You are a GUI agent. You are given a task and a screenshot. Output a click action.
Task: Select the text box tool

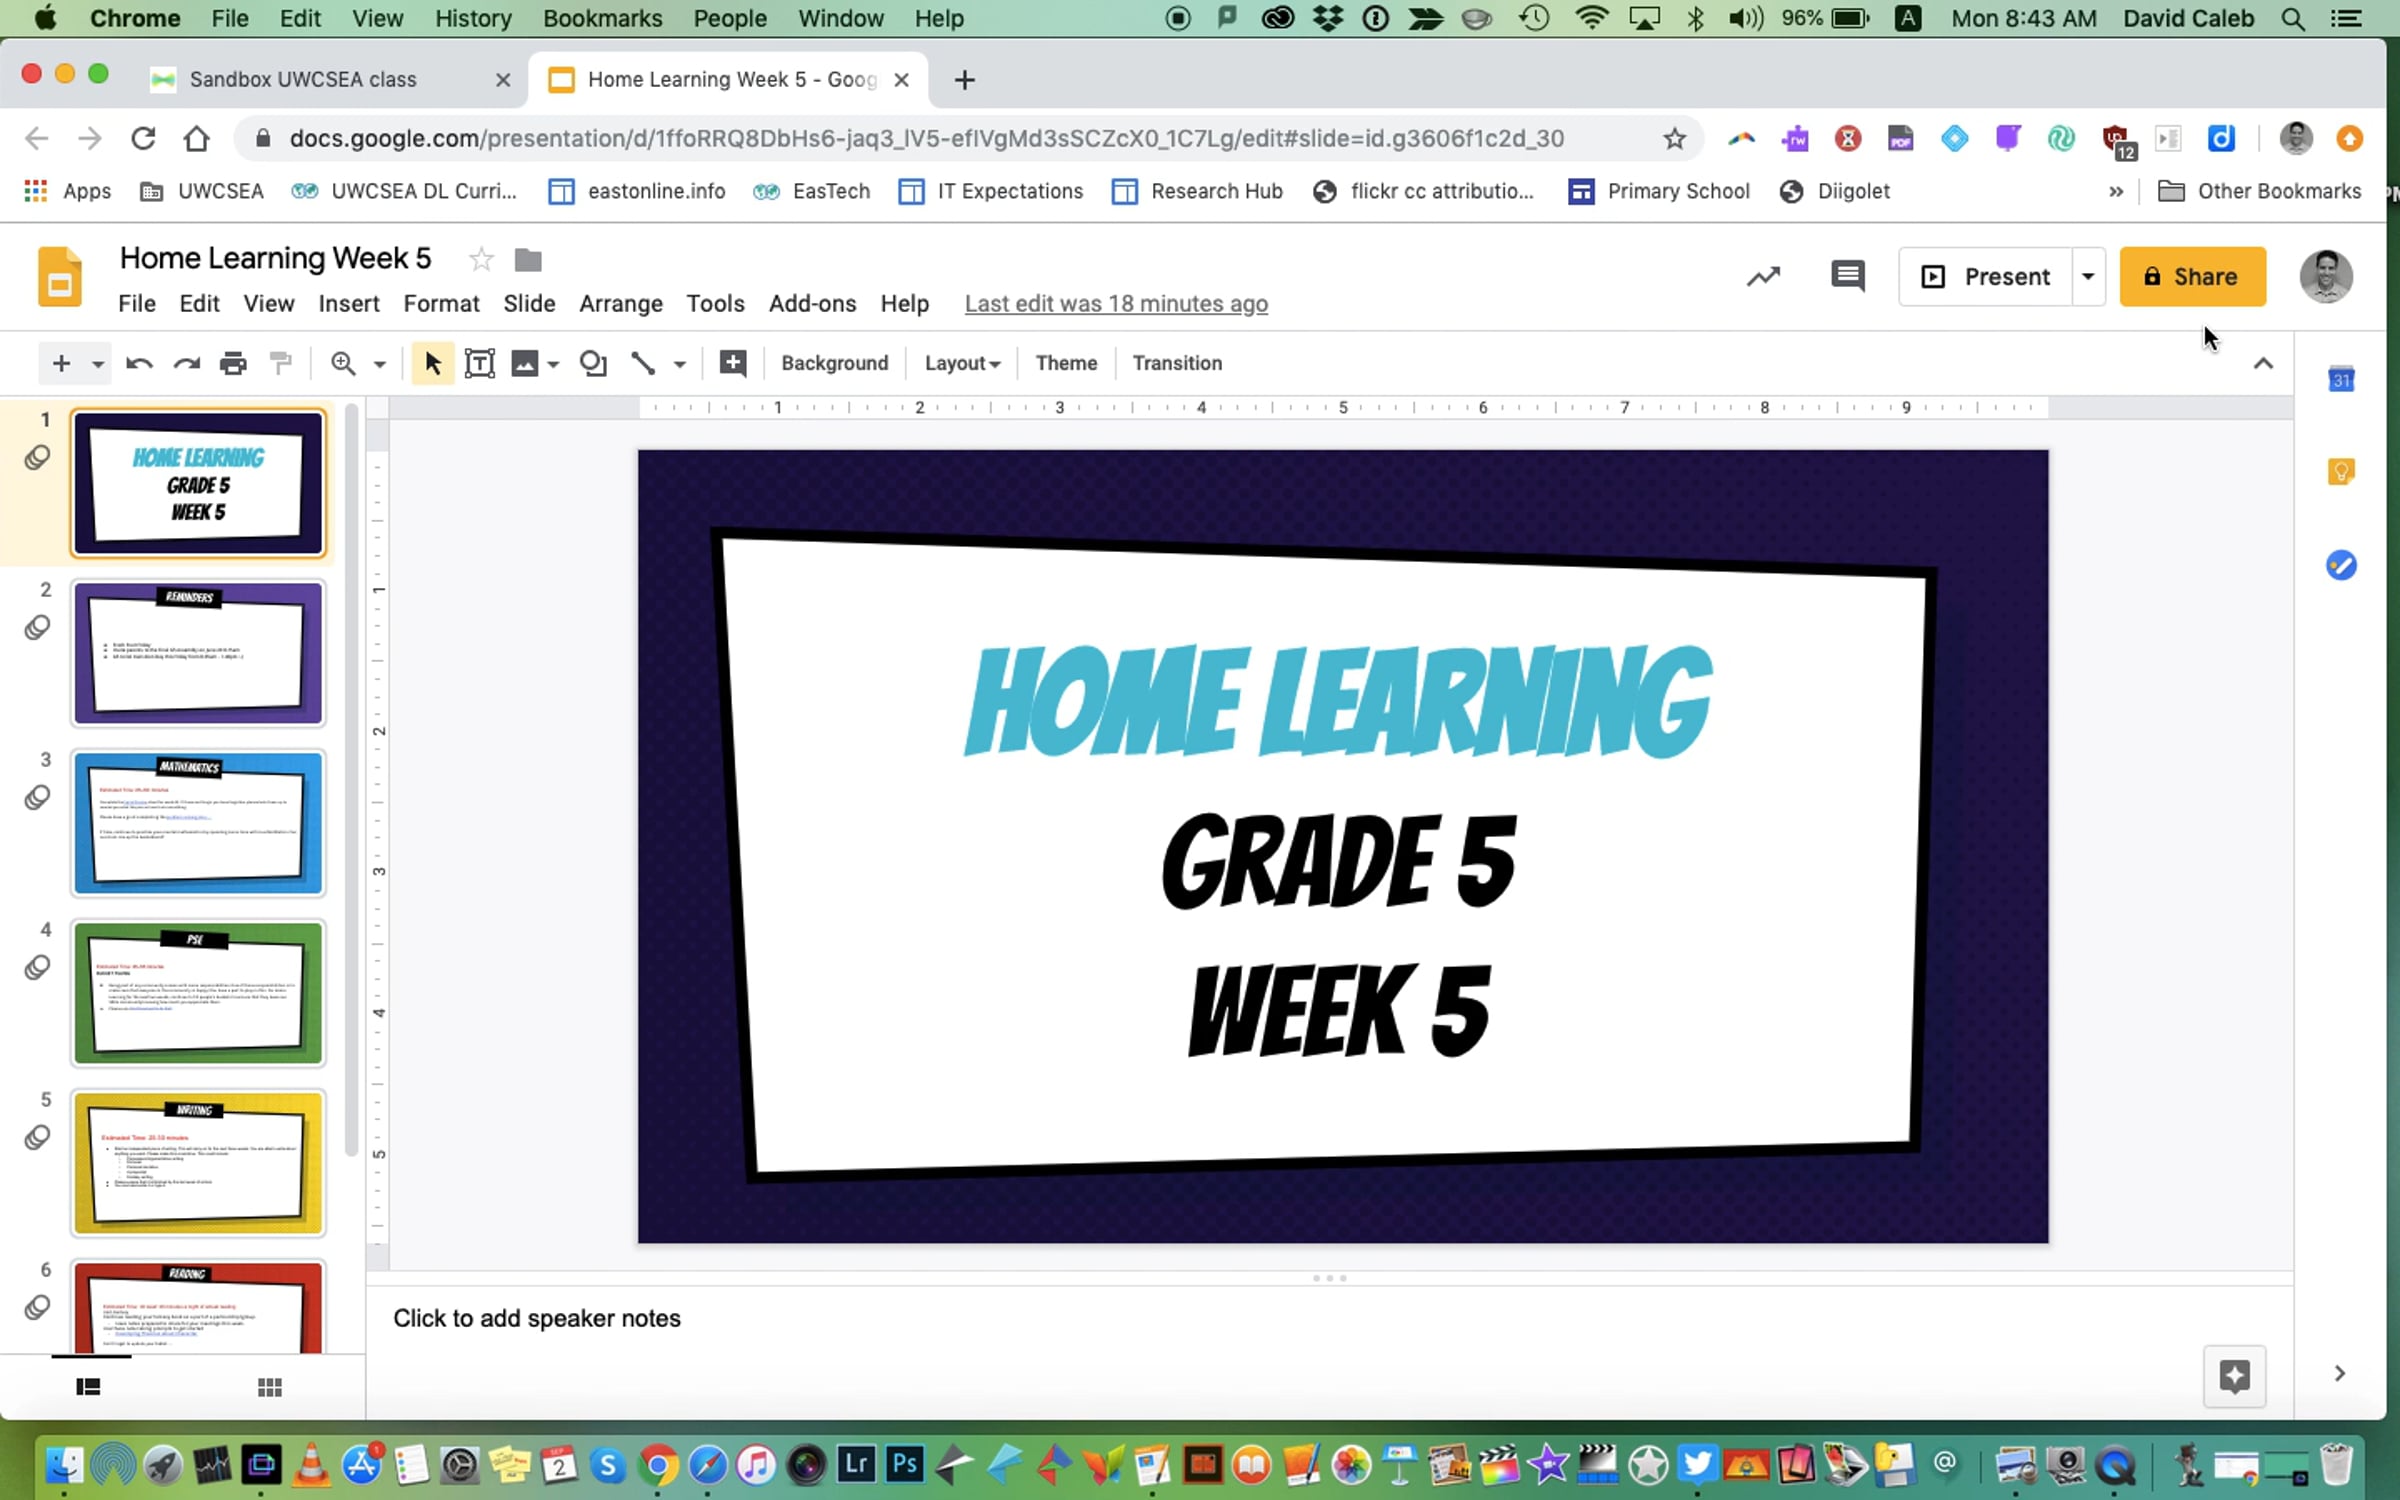point(480,363)
